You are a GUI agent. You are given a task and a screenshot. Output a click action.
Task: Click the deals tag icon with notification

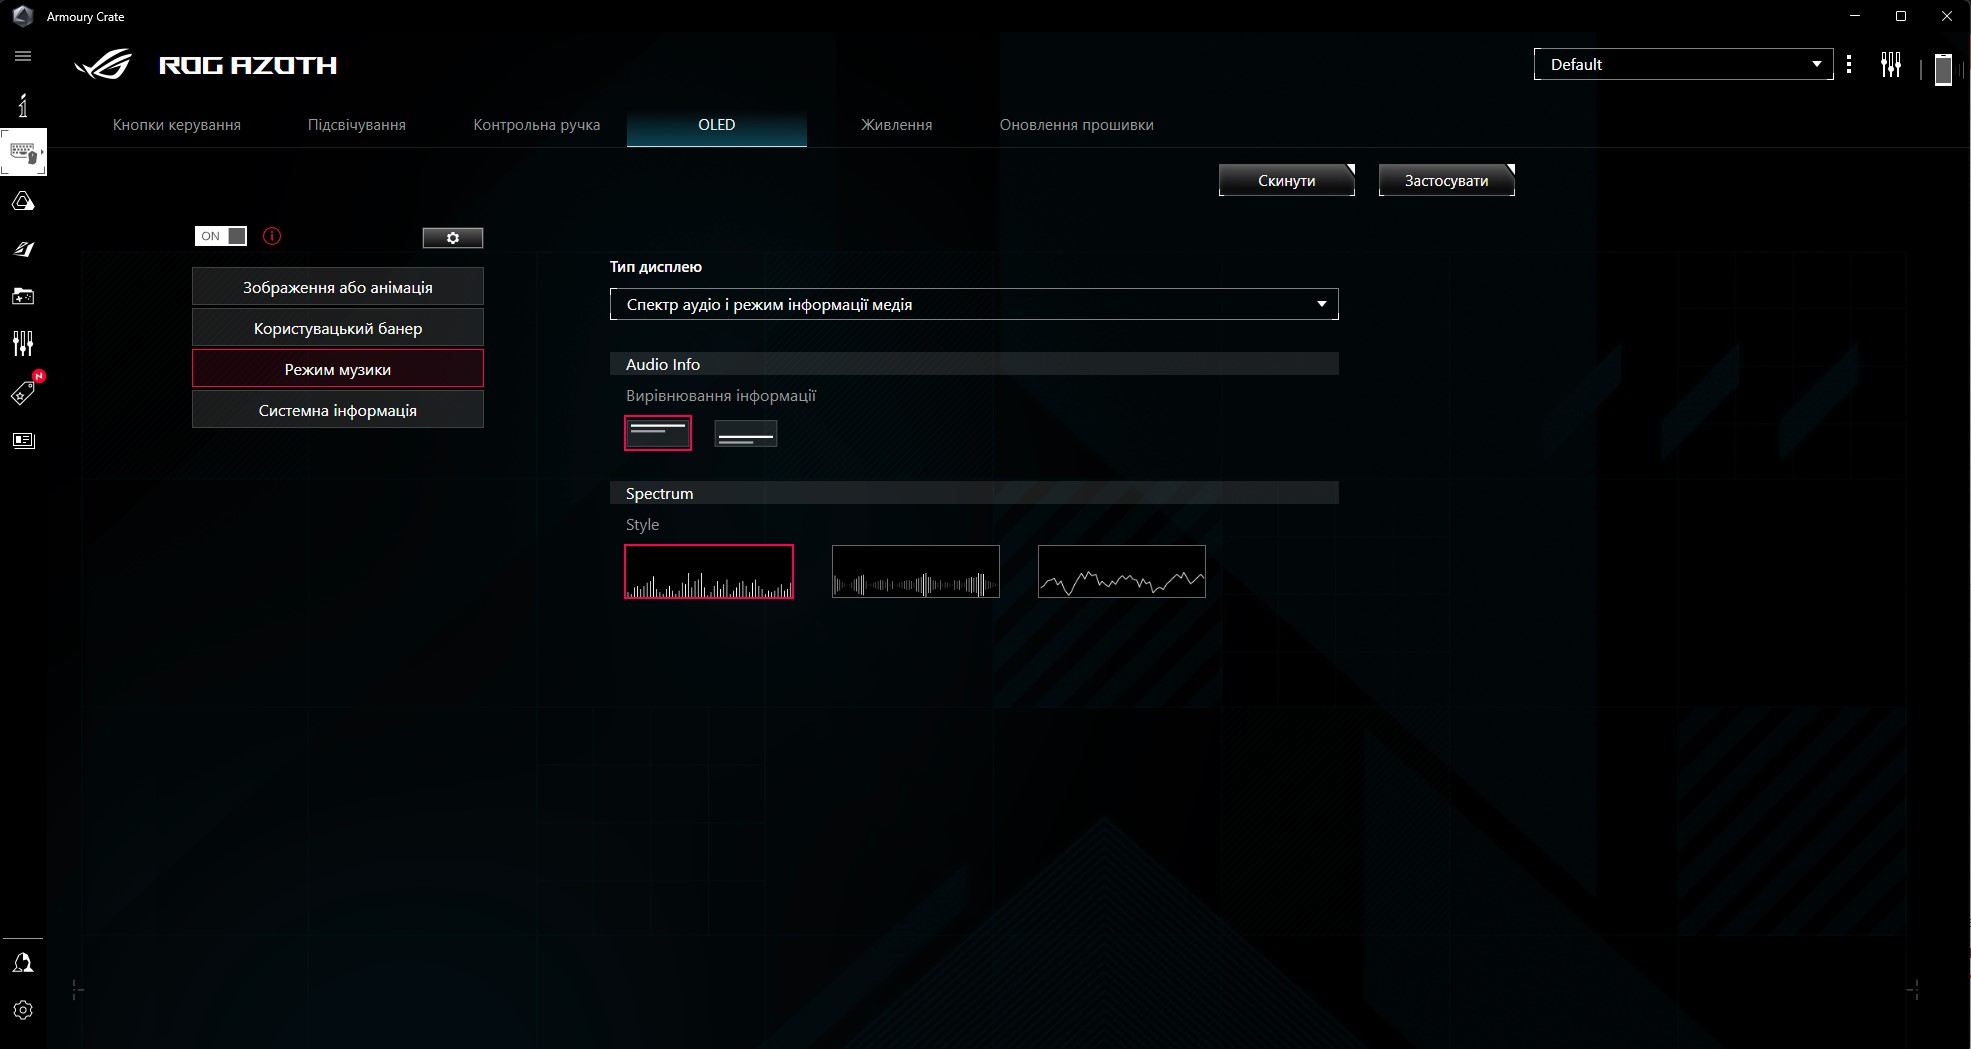23,393
